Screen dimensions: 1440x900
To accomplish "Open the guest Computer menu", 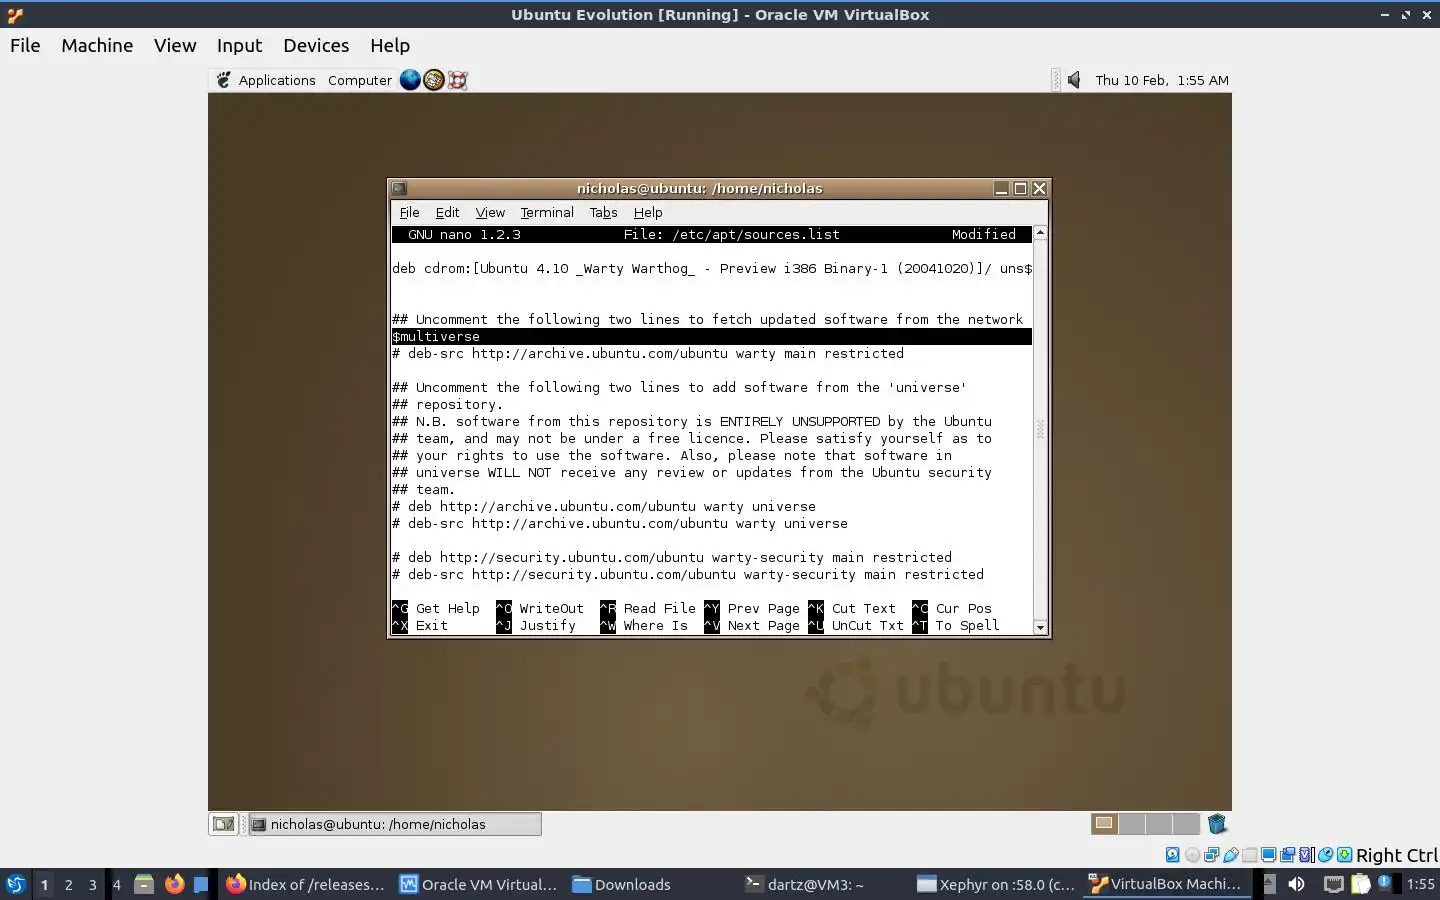I will (360, 80).
